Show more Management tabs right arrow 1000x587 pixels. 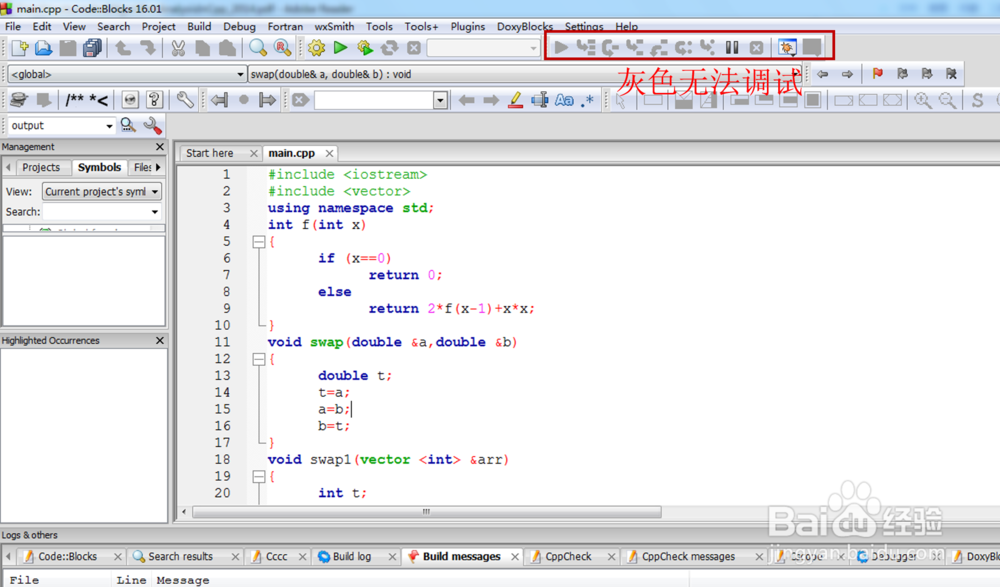click(x=158, y=167)
